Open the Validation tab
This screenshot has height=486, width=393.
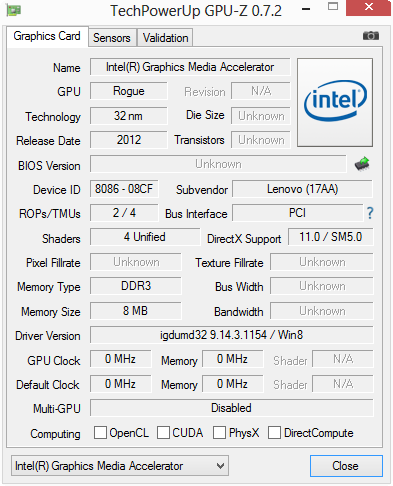pos(165,38)
